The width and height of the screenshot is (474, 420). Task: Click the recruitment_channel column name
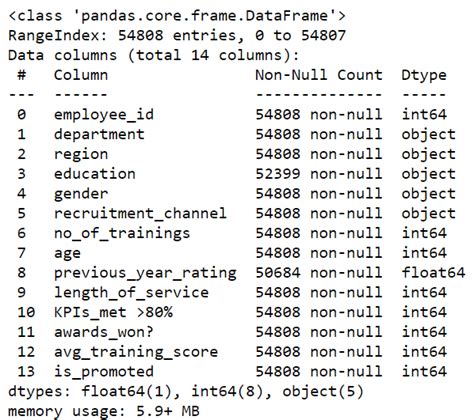[x=140, y=214]
